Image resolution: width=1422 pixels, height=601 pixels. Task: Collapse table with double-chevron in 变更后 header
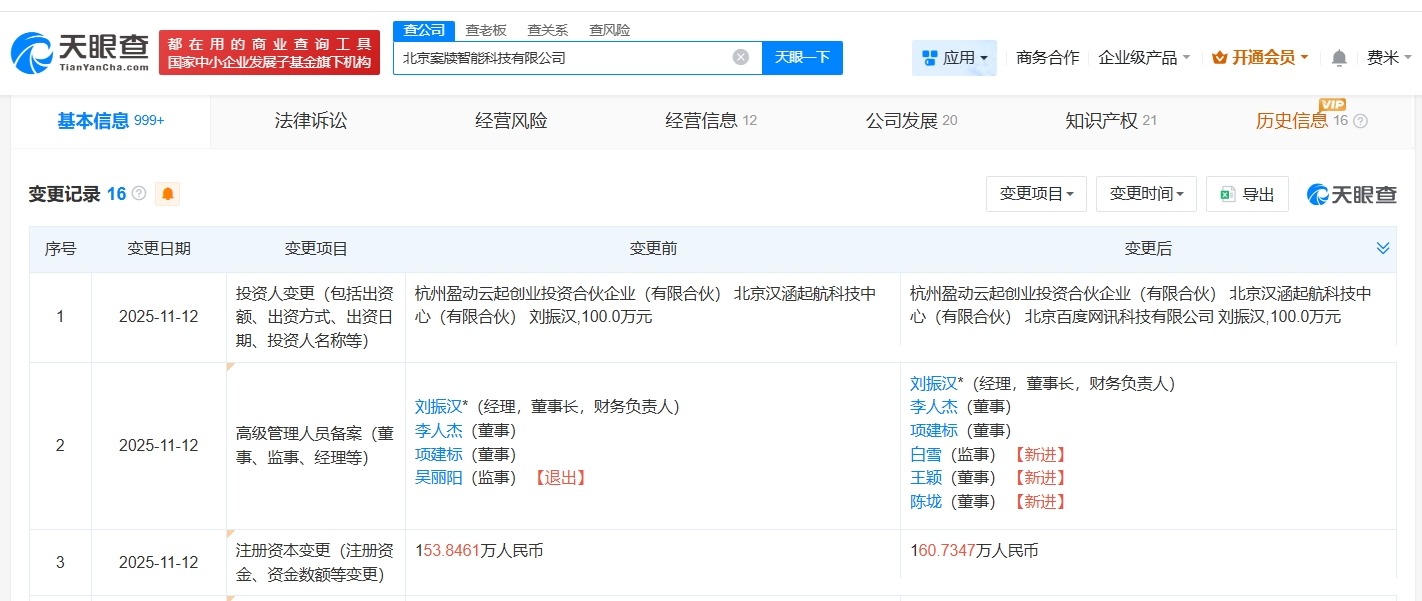1383,247
